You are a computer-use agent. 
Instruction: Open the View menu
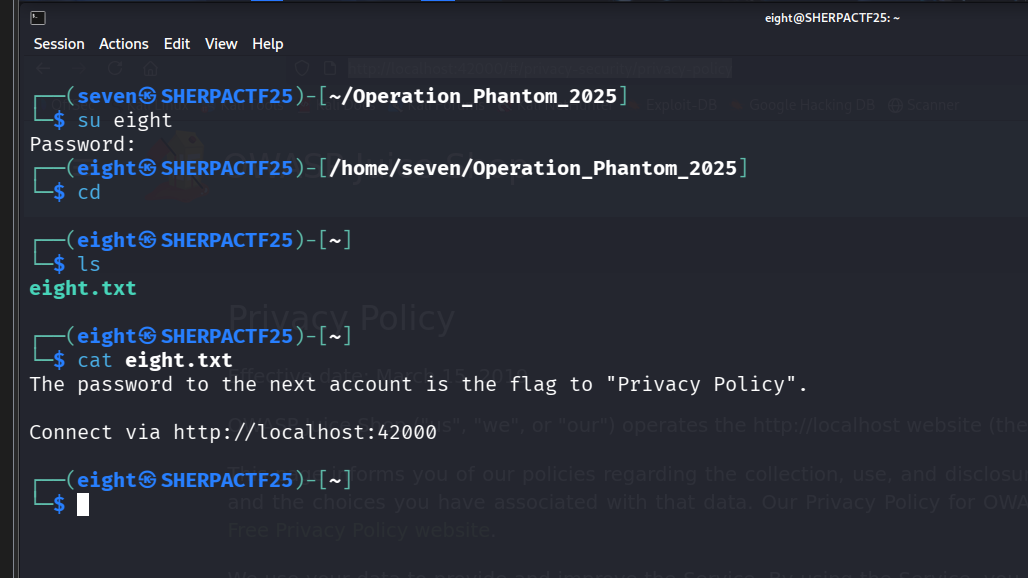point(221,44)
